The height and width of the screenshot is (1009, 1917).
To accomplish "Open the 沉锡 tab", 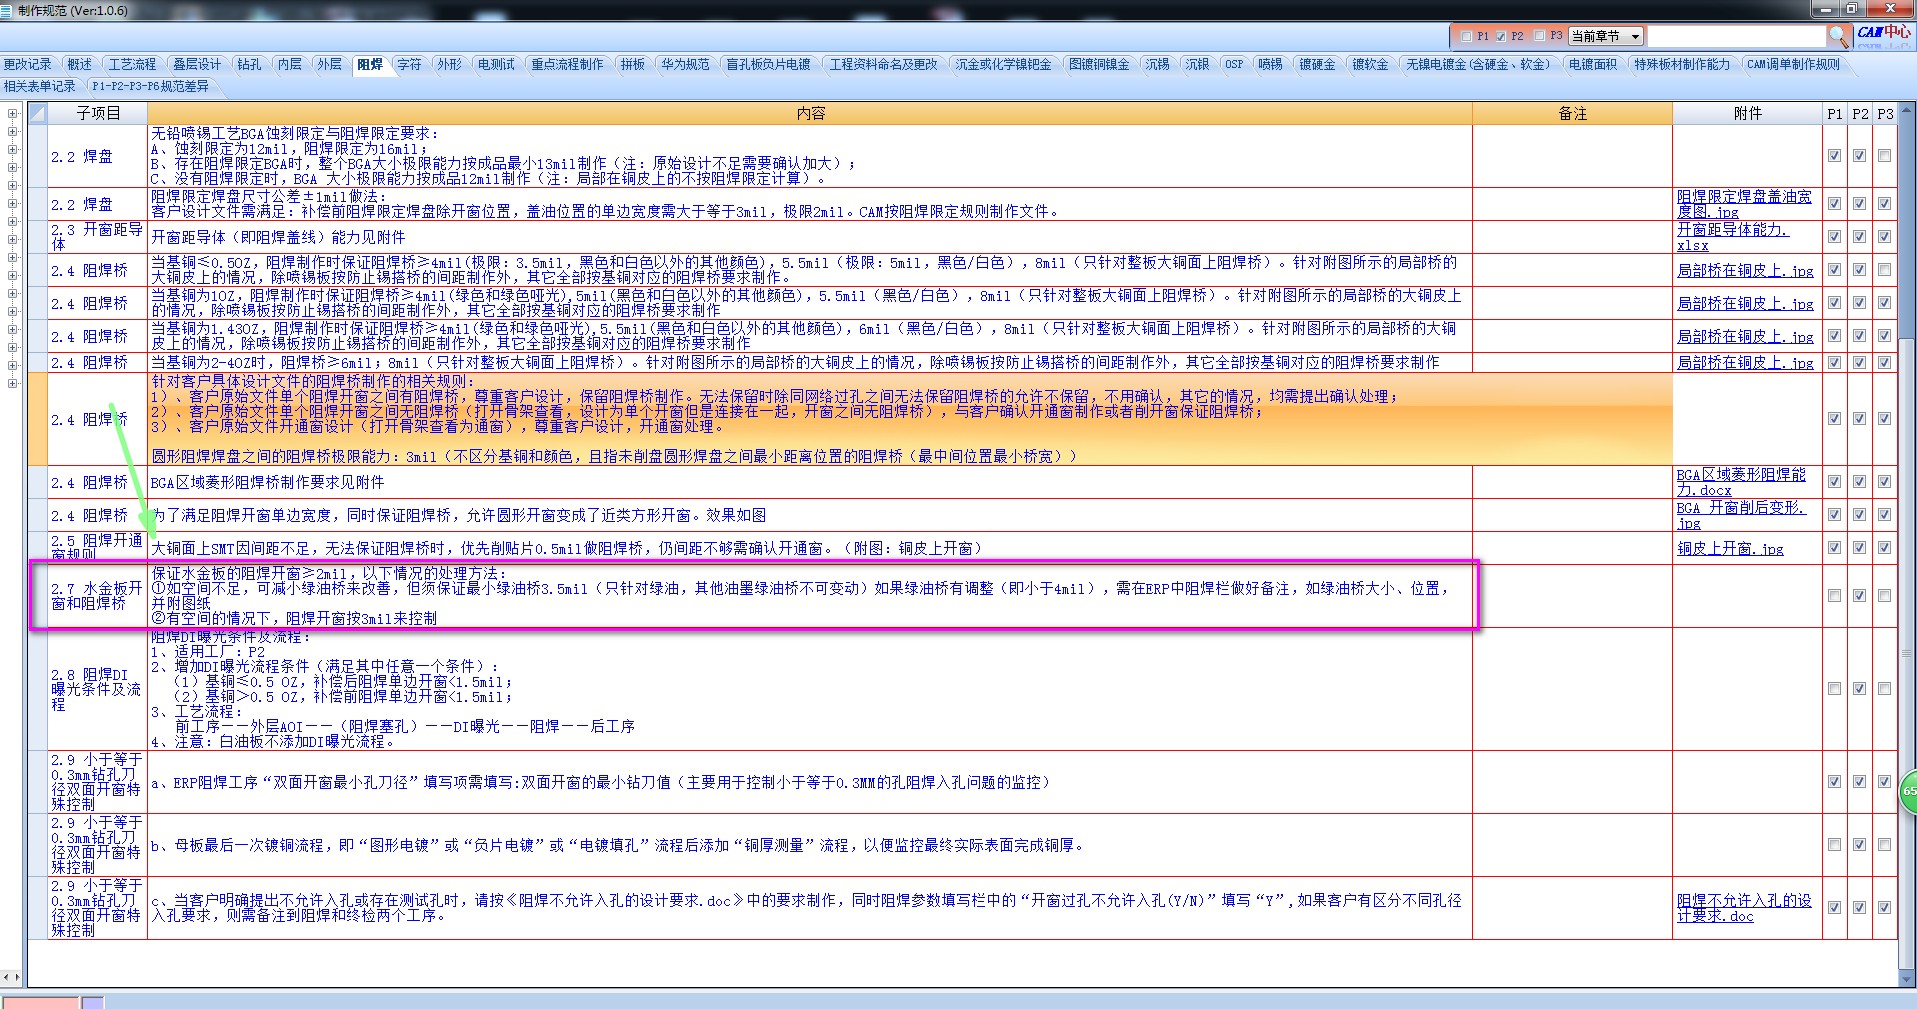I will point(1158,64).
